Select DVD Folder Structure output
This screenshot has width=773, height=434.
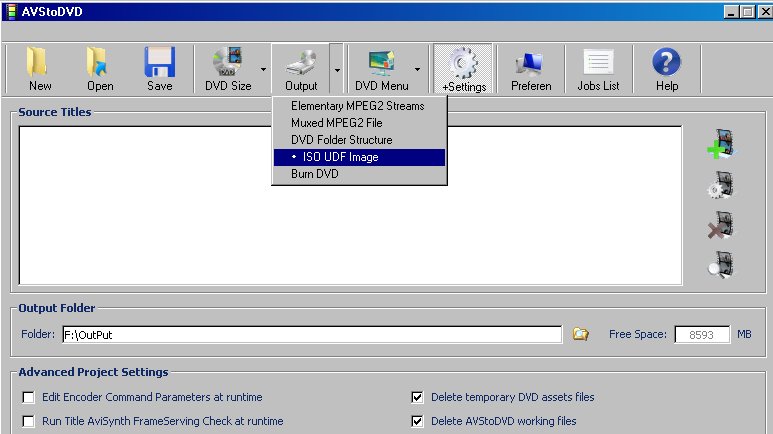(x=359, y=140)
